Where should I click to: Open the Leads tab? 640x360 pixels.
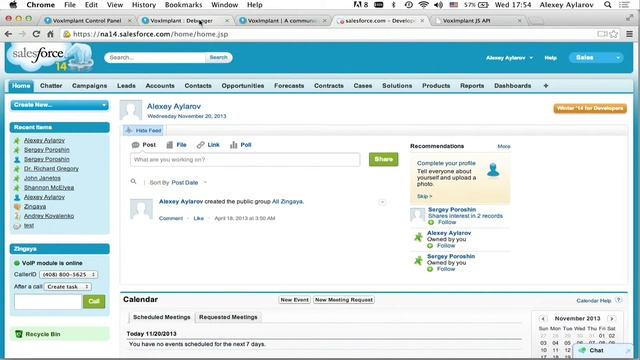(126, 86)
